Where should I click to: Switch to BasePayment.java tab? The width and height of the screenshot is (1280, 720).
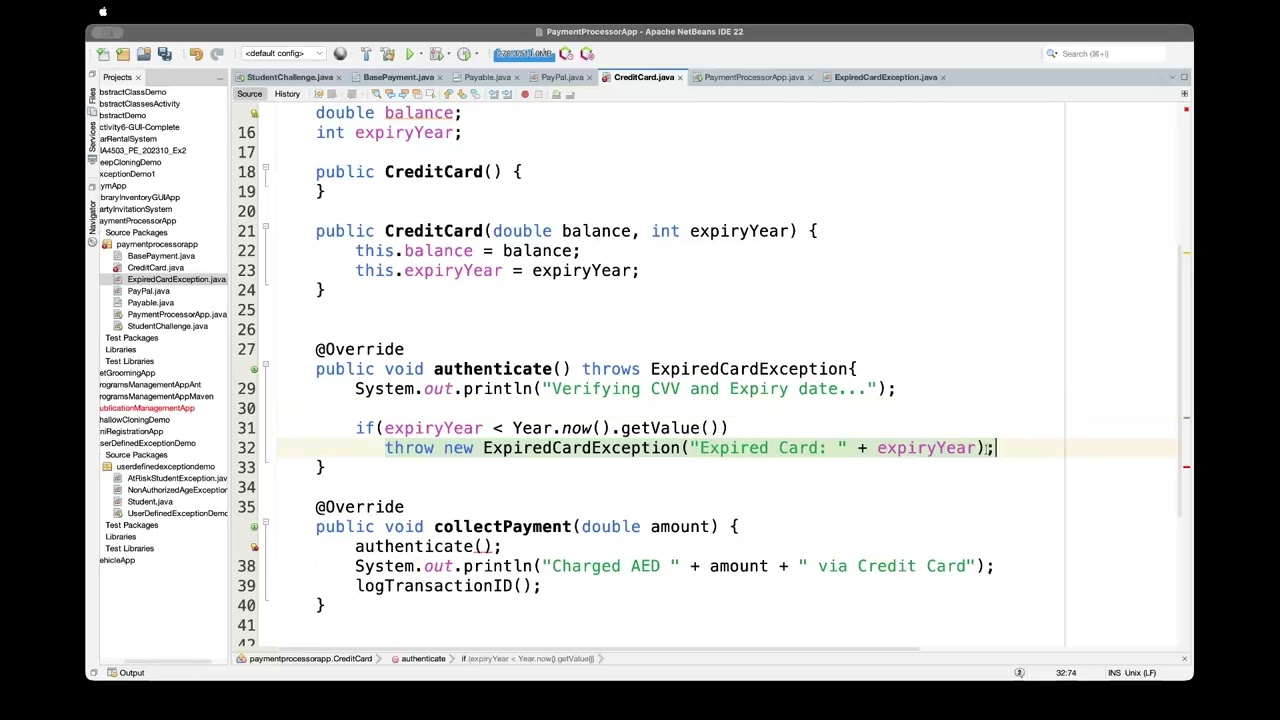coord(398,77)
